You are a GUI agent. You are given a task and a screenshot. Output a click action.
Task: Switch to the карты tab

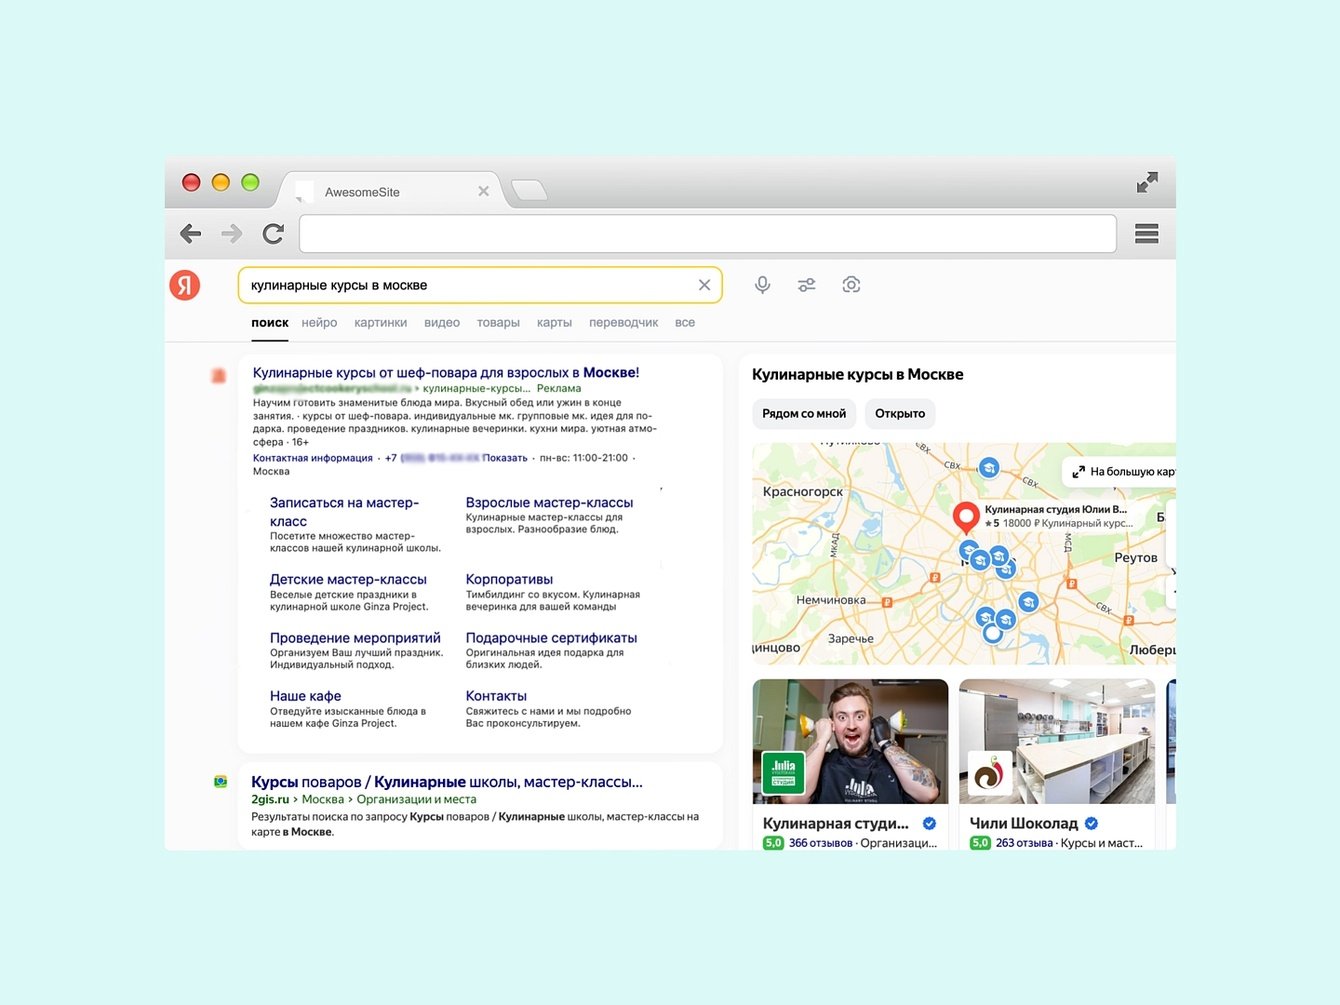(554, 323)
